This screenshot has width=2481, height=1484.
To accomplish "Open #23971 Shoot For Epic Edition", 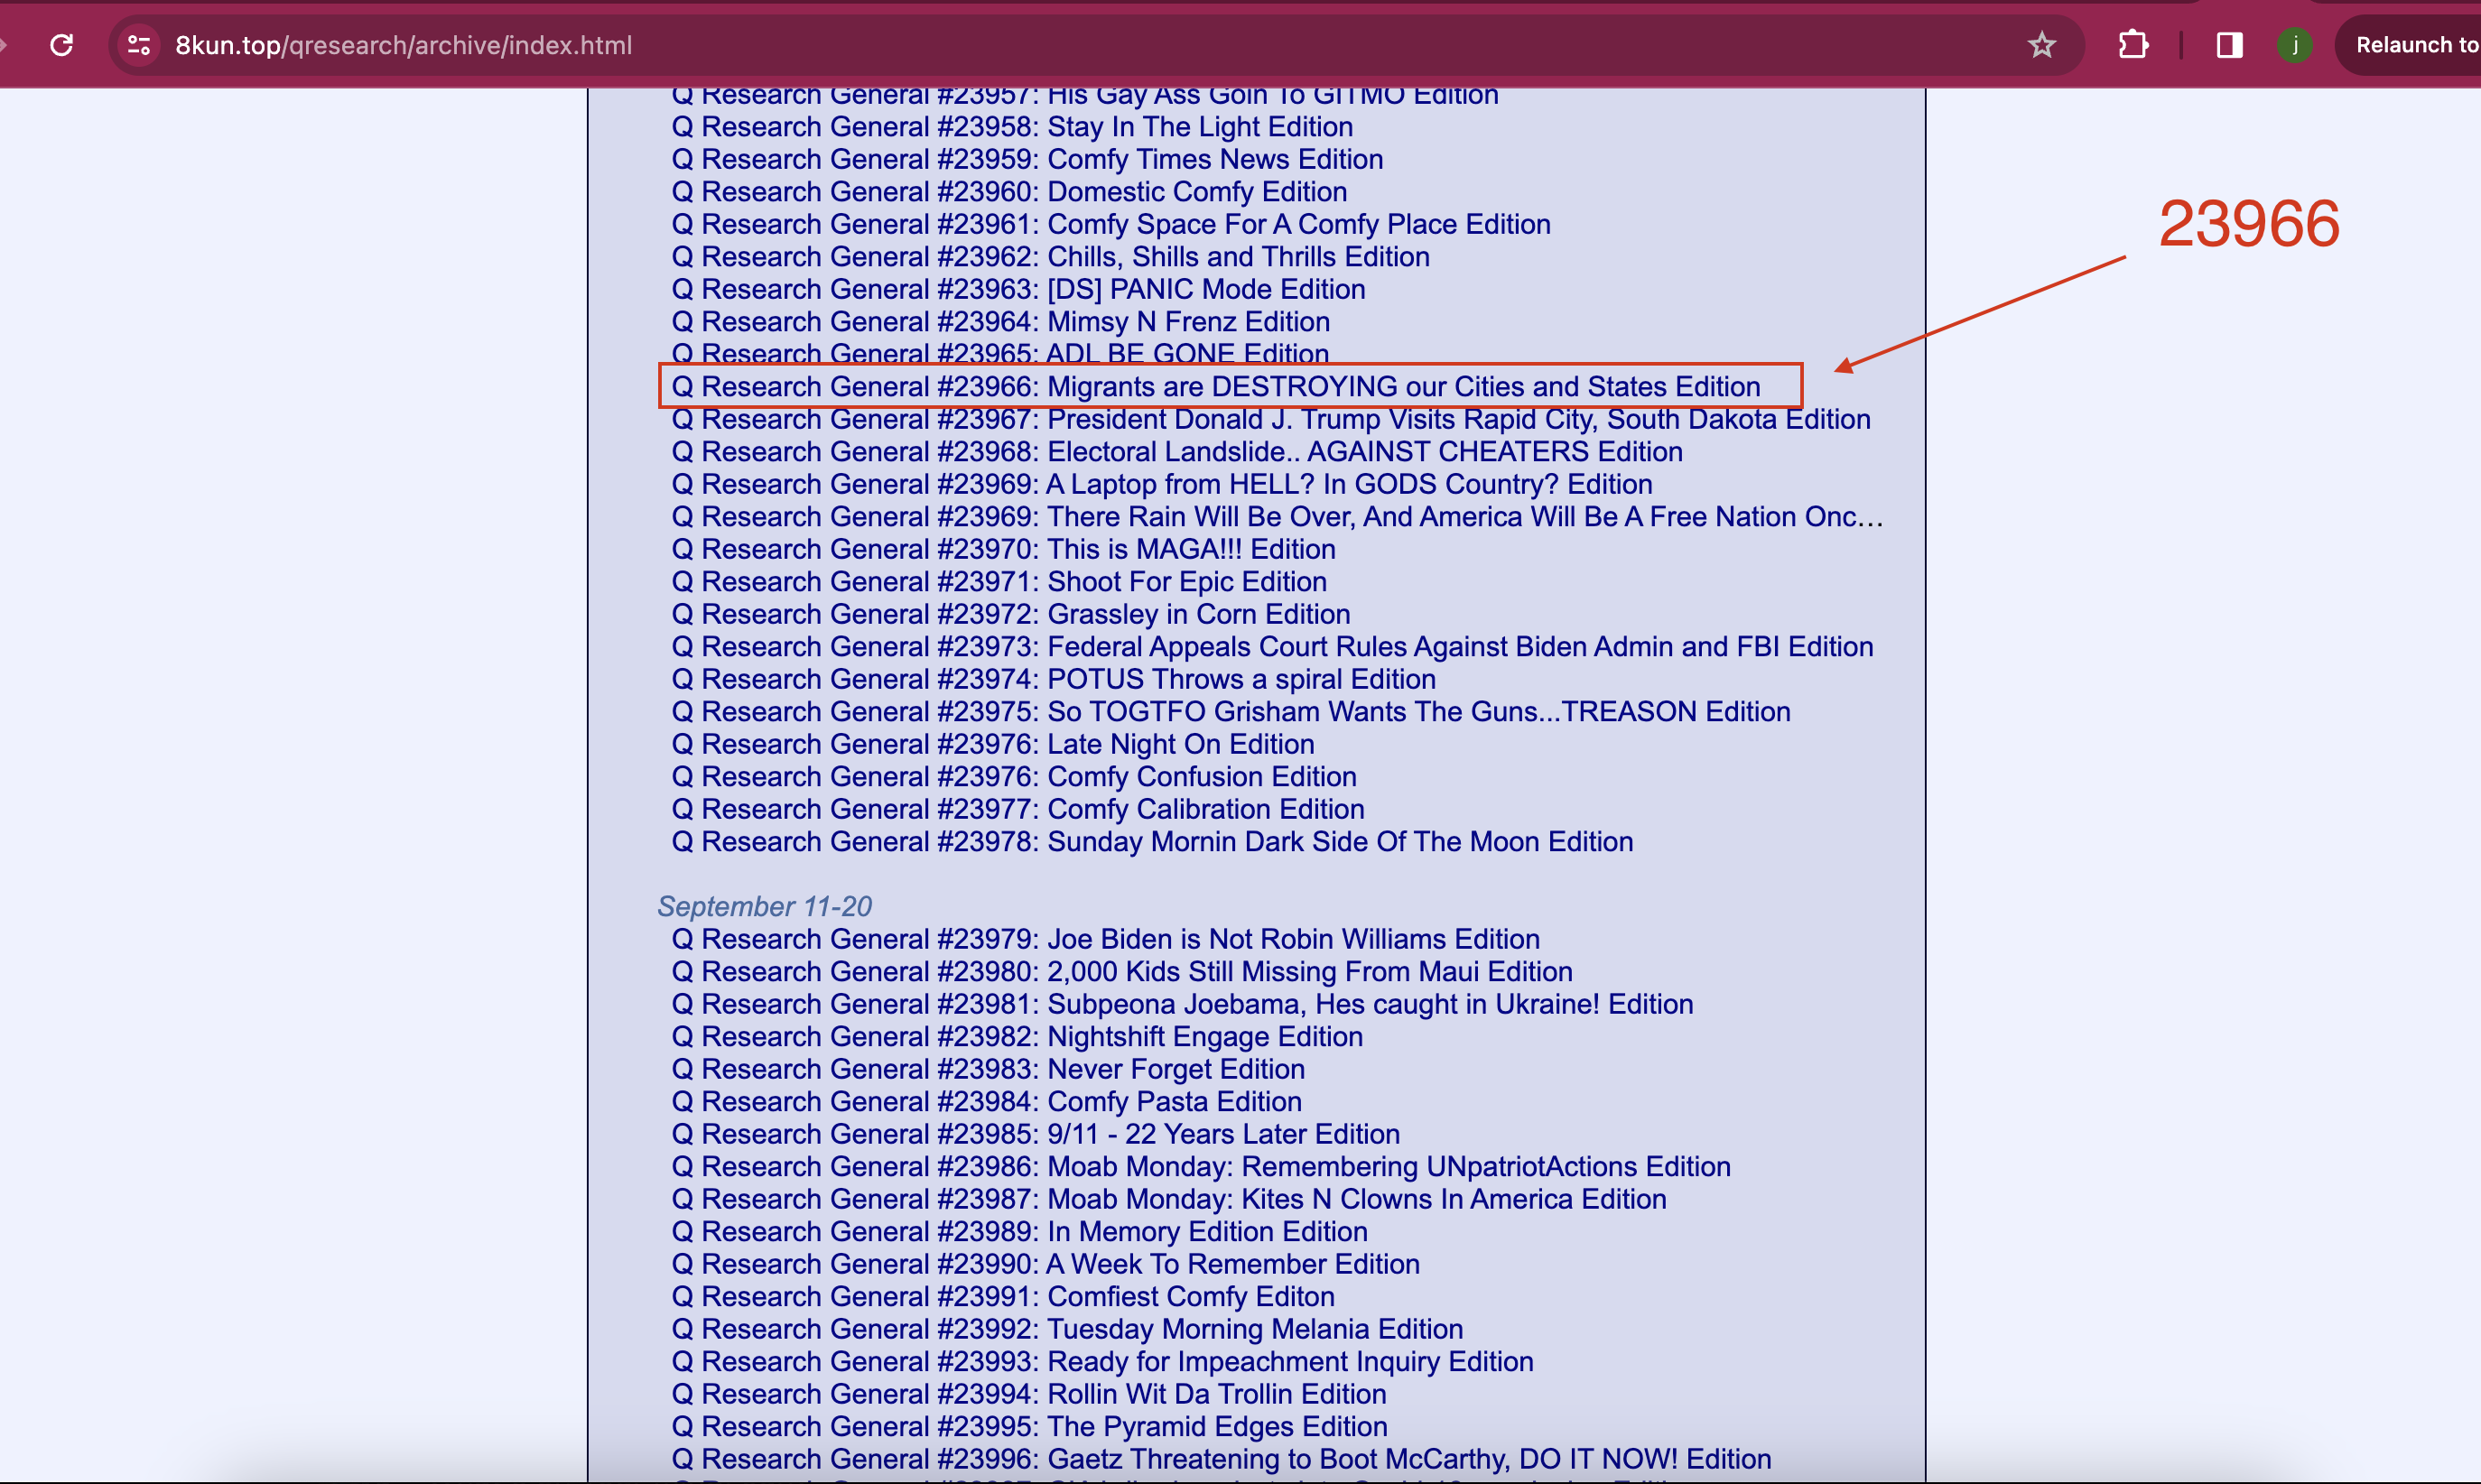I will tap(999, 582).
